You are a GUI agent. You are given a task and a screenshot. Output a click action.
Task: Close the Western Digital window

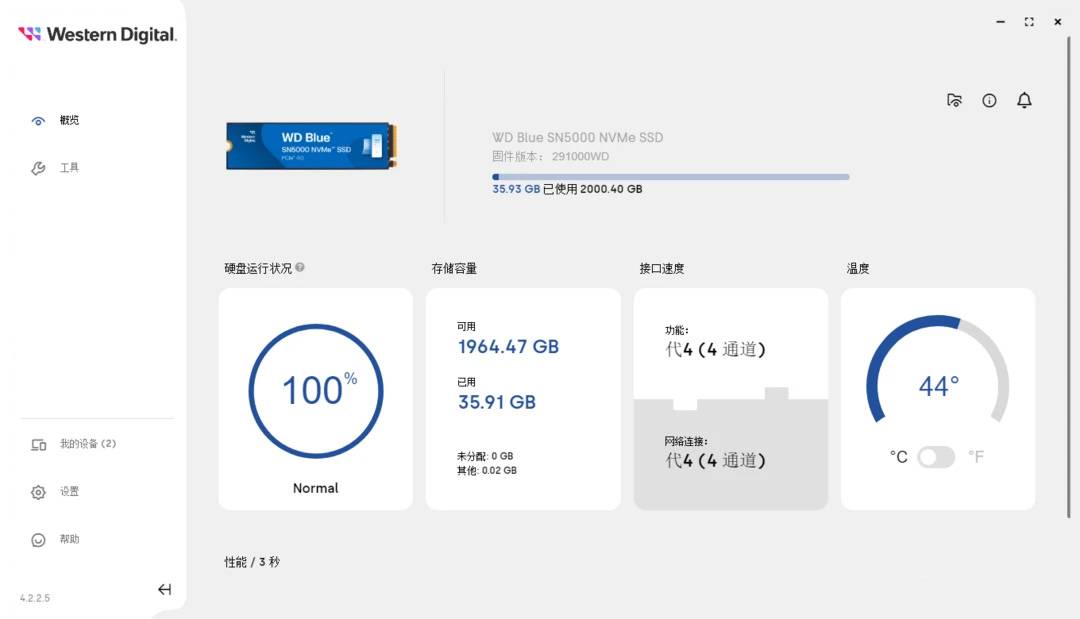point(1058,22)
